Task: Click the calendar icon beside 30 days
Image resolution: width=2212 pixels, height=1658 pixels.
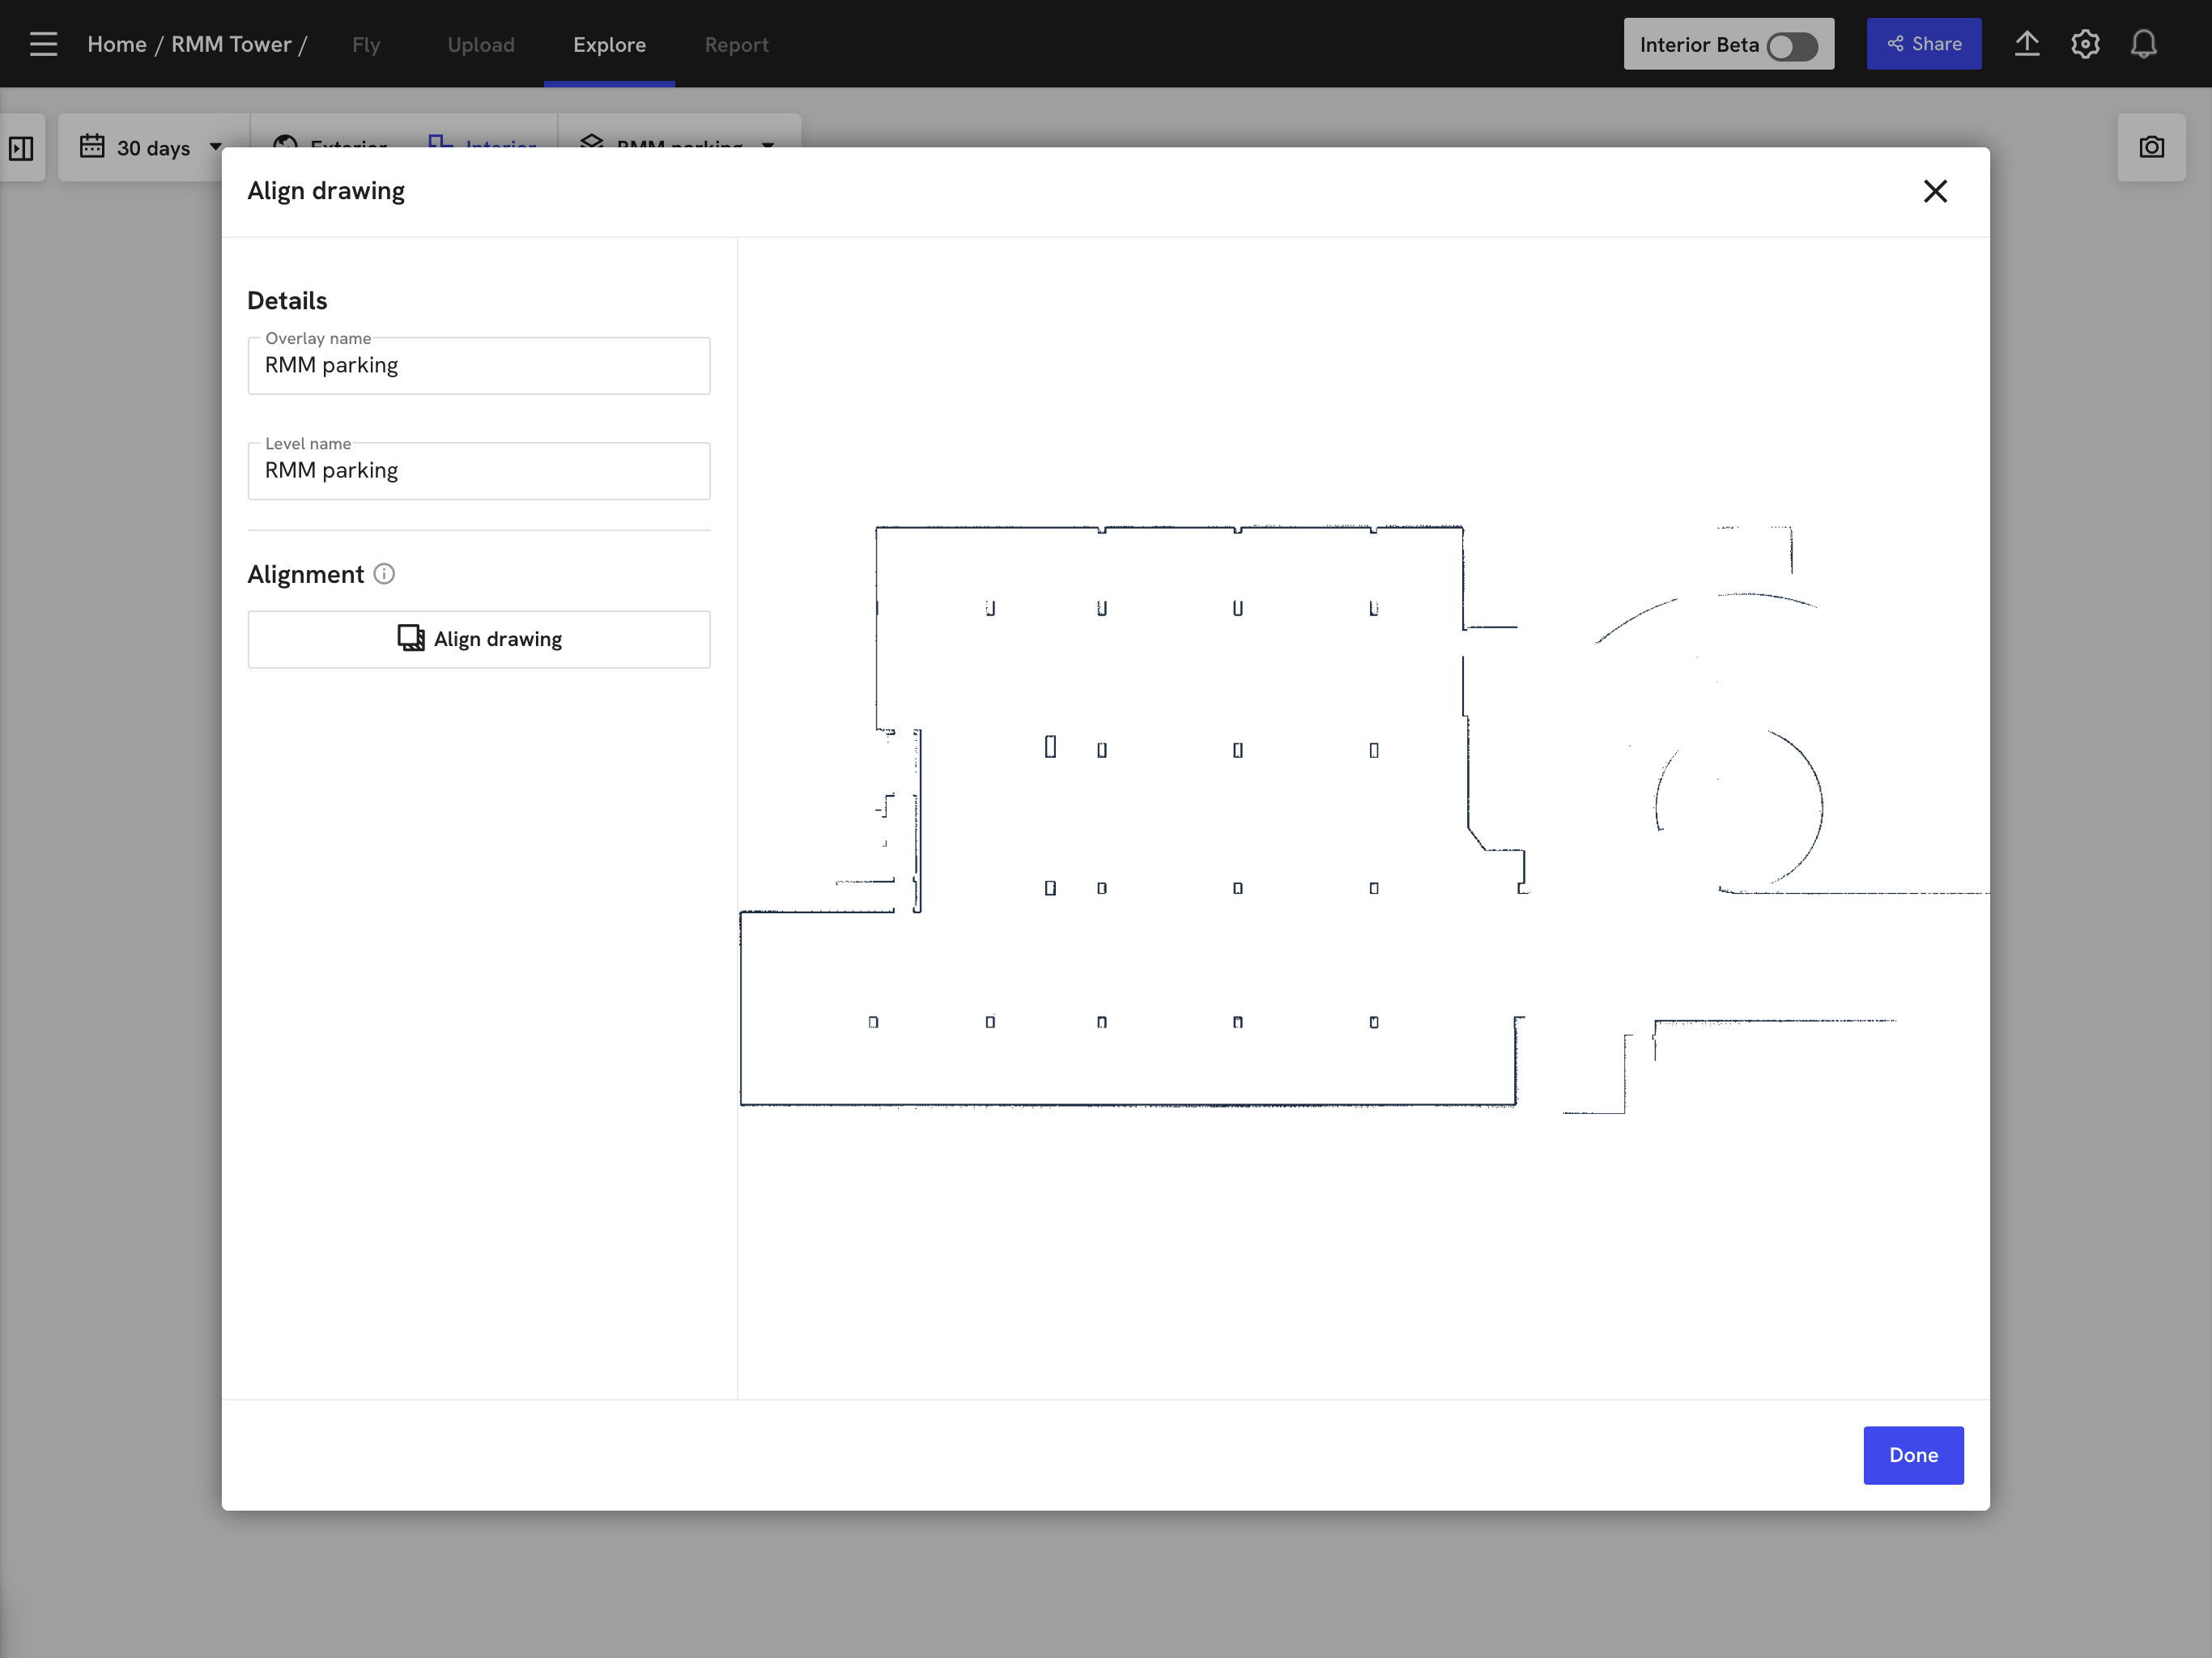Action: pos(93,147)
